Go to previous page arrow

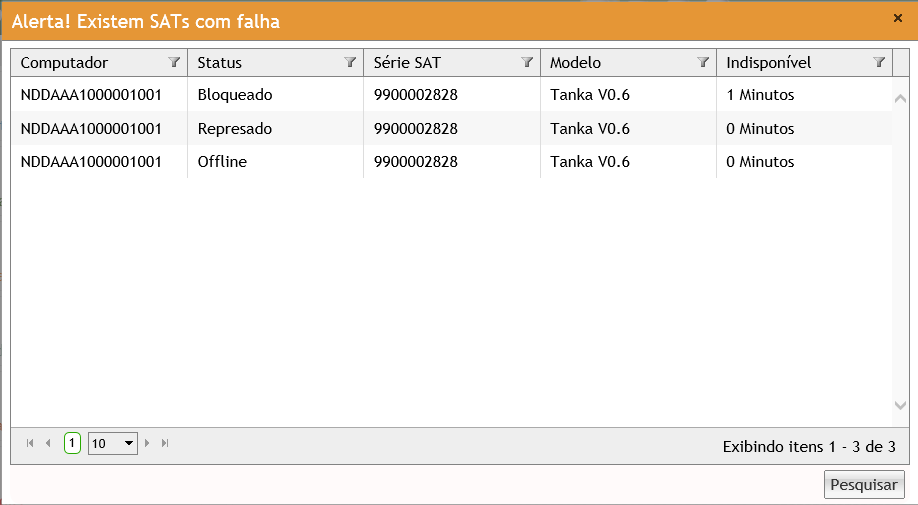click(48, 443)
